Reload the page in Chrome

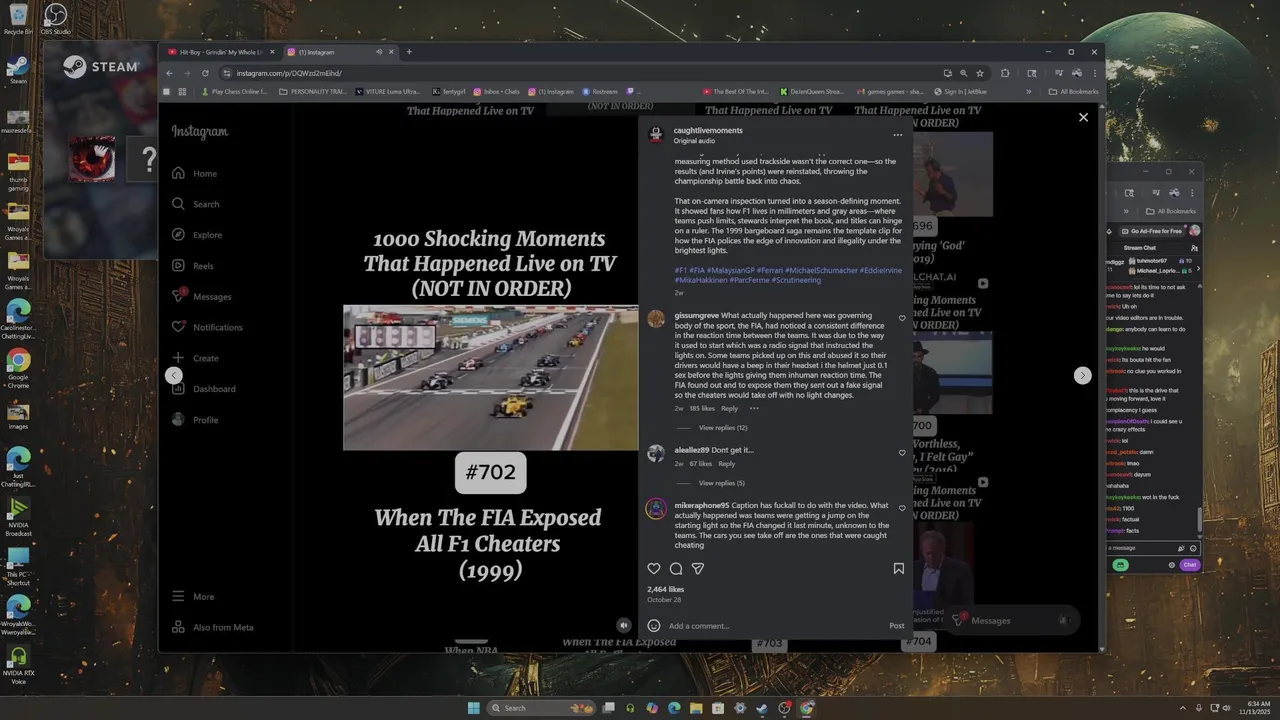[x=205, y=73]
